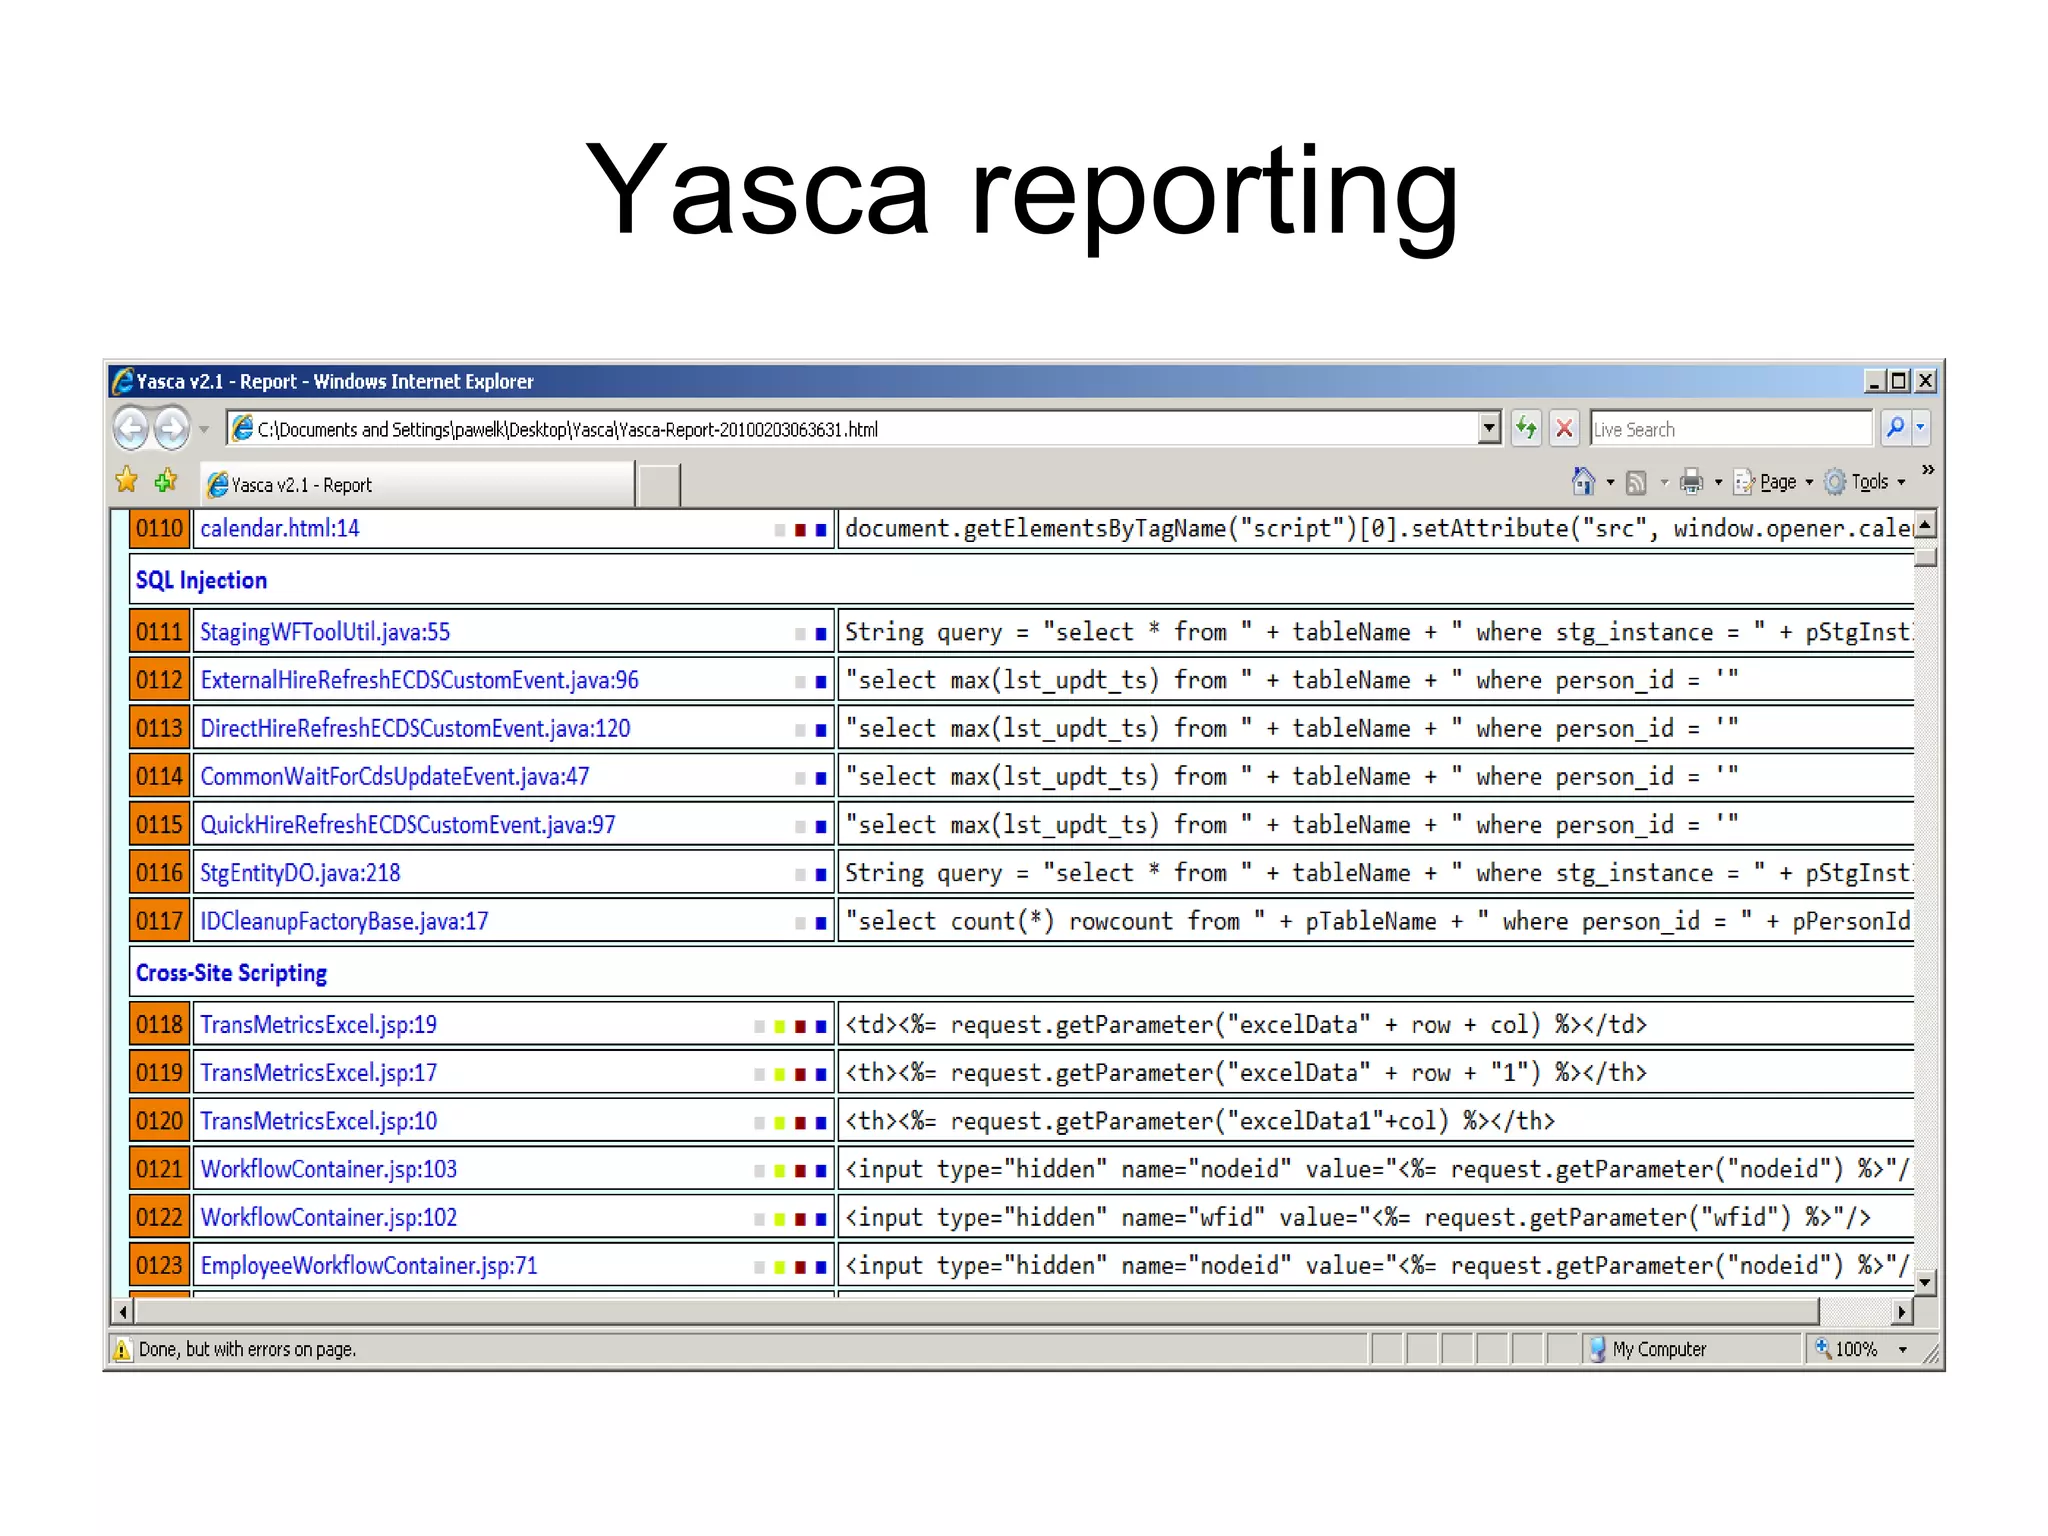Click the Add to Favorites icon
The width and height of the screenshot is (2048, 1536).
pyautogui.click(x=166, y=481)
